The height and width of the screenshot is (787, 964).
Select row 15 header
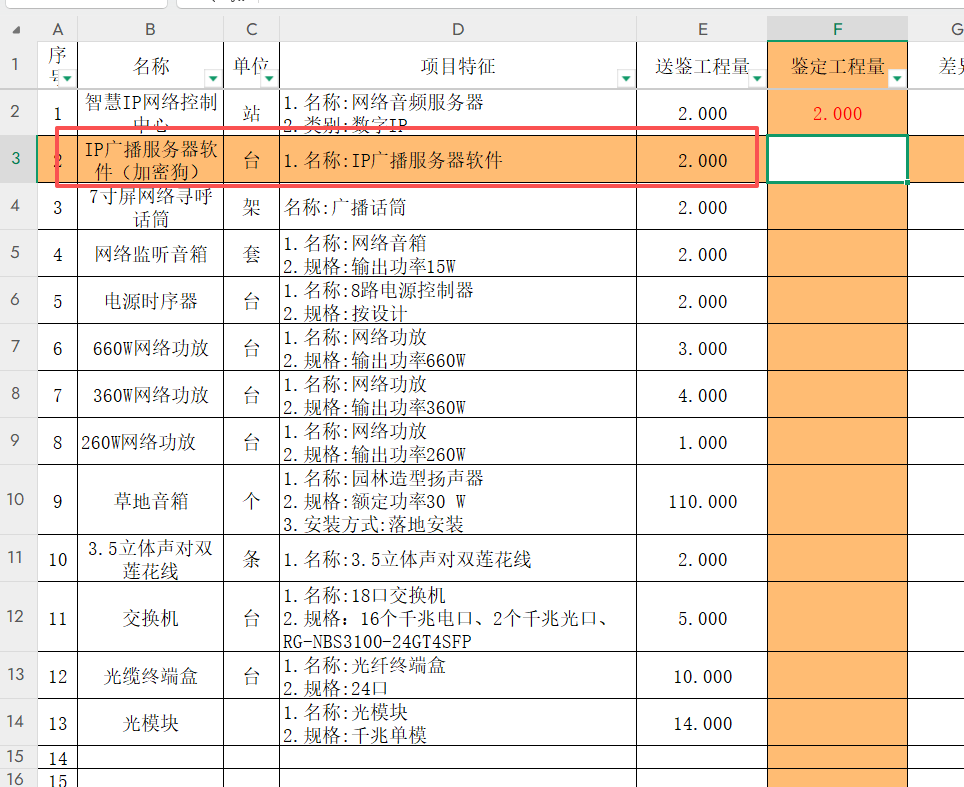(17, 759)
